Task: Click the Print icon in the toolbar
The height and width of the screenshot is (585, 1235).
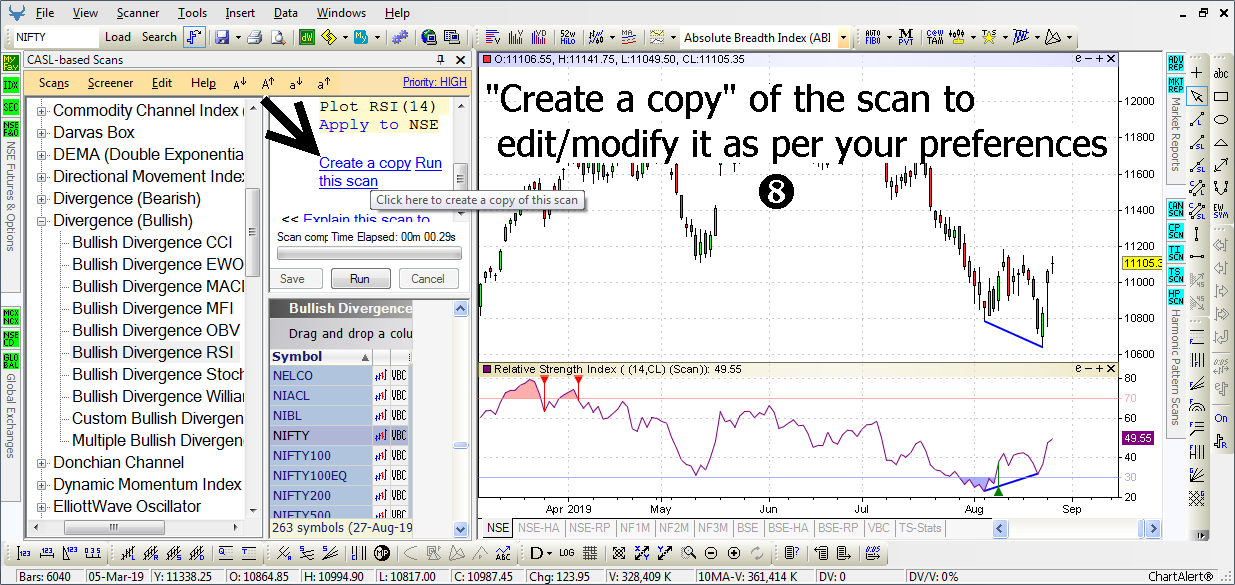Action: coord(254,37)
